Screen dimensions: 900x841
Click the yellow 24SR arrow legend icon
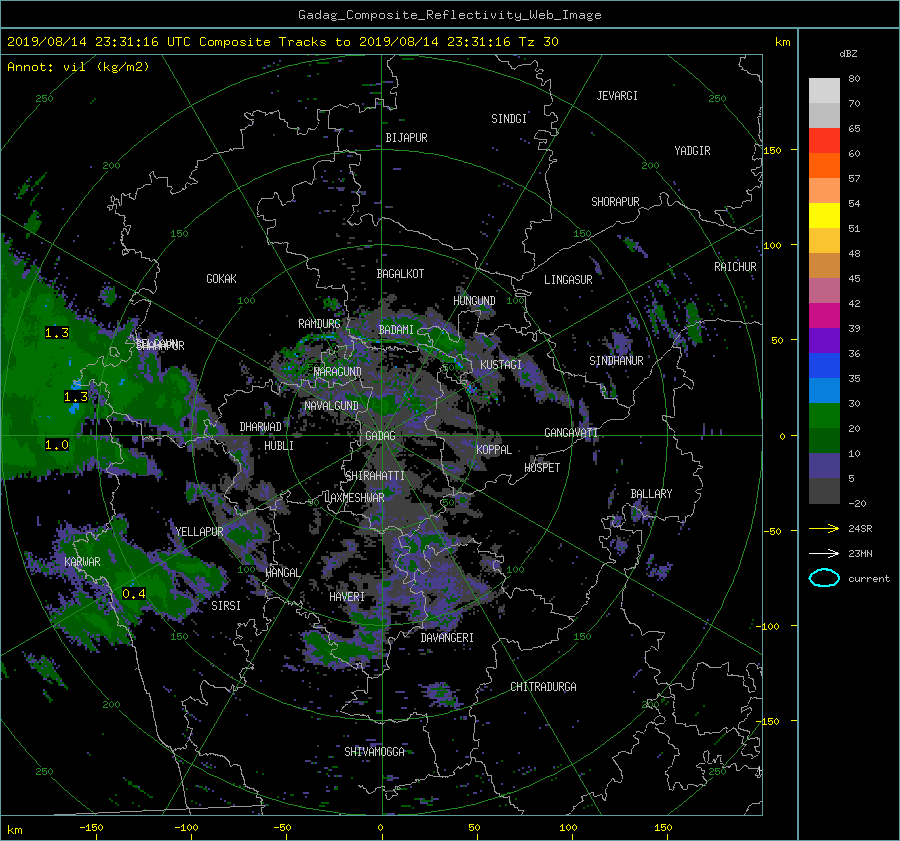pos(824,528)
